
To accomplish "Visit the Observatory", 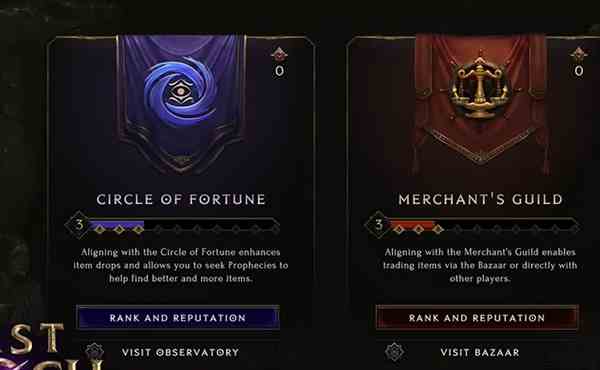I will tap(180, 352).
